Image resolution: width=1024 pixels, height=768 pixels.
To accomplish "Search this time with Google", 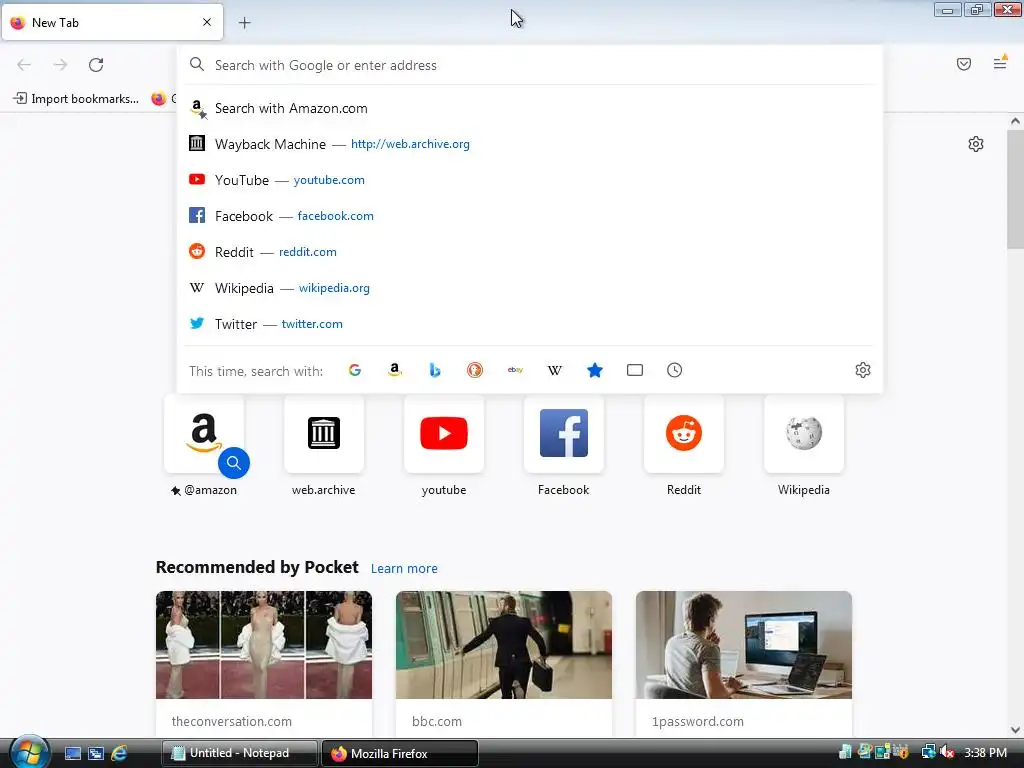I will coord(355,370).
